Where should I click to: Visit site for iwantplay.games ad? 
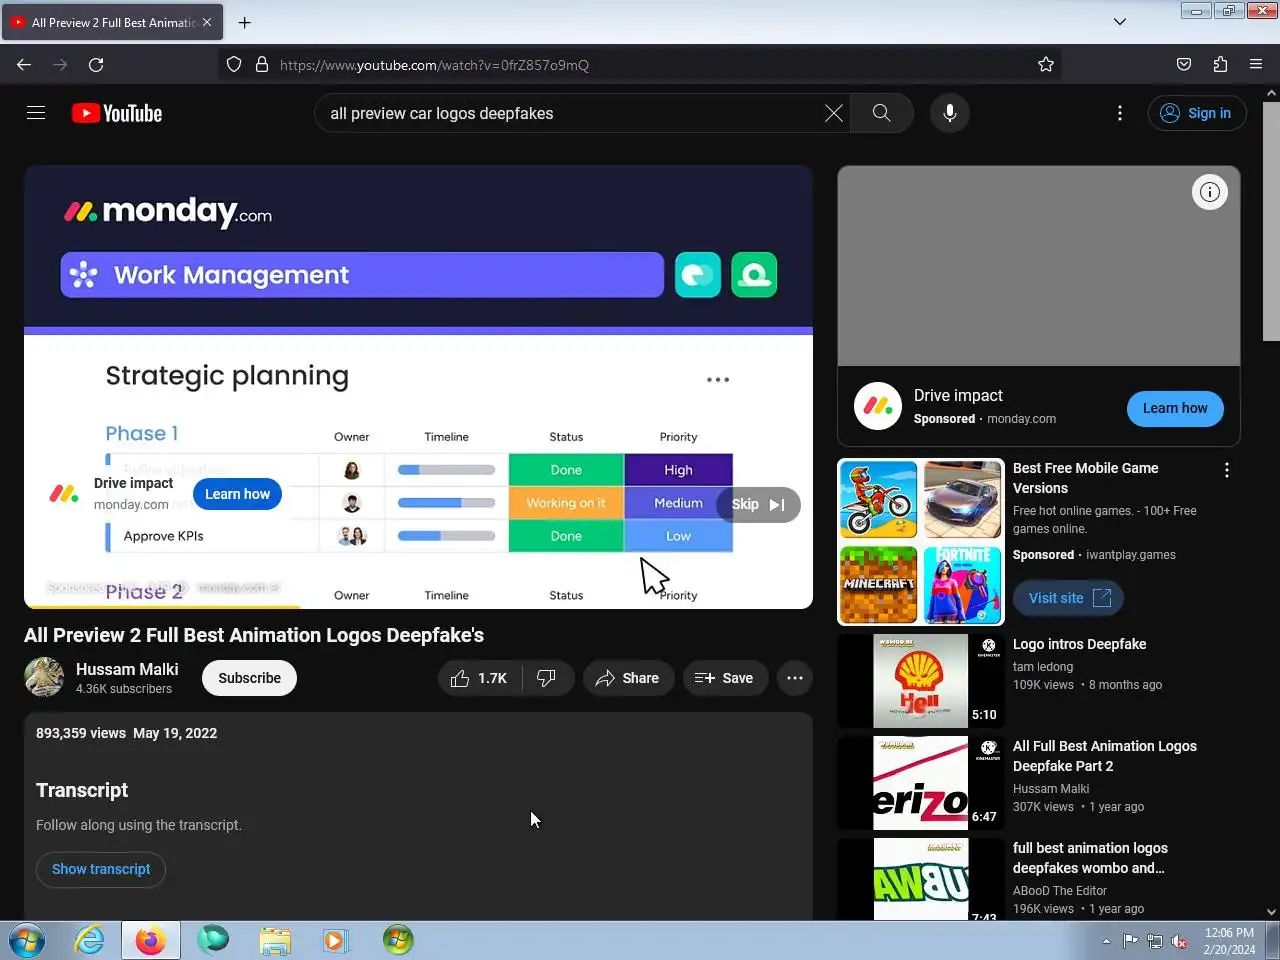[x=1069, y=598]
